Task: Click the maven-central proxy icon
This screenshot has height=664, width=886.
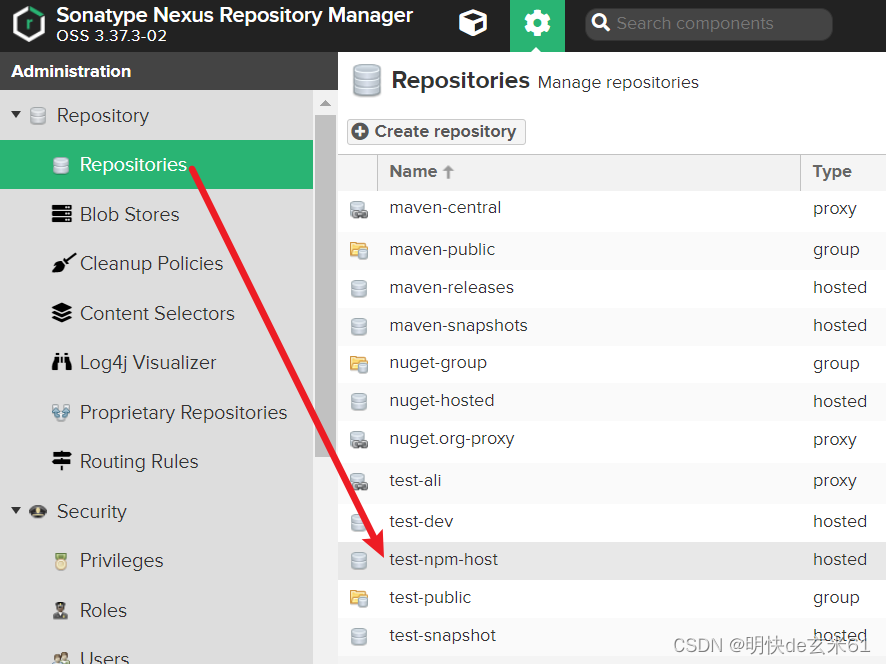Action: pos(359,210)
